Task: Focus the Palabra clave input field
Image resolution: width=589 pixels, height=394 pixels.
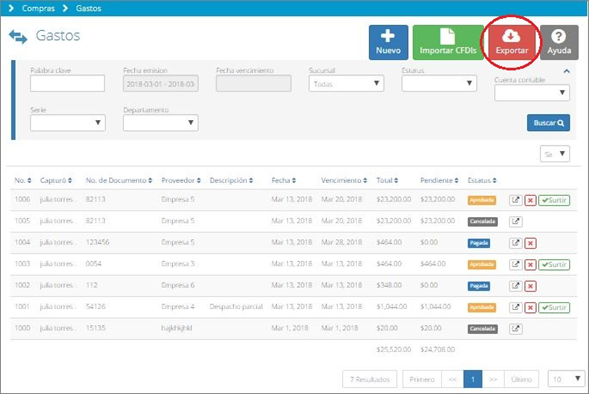Action: pyautogui.click(x=67, y=83)
